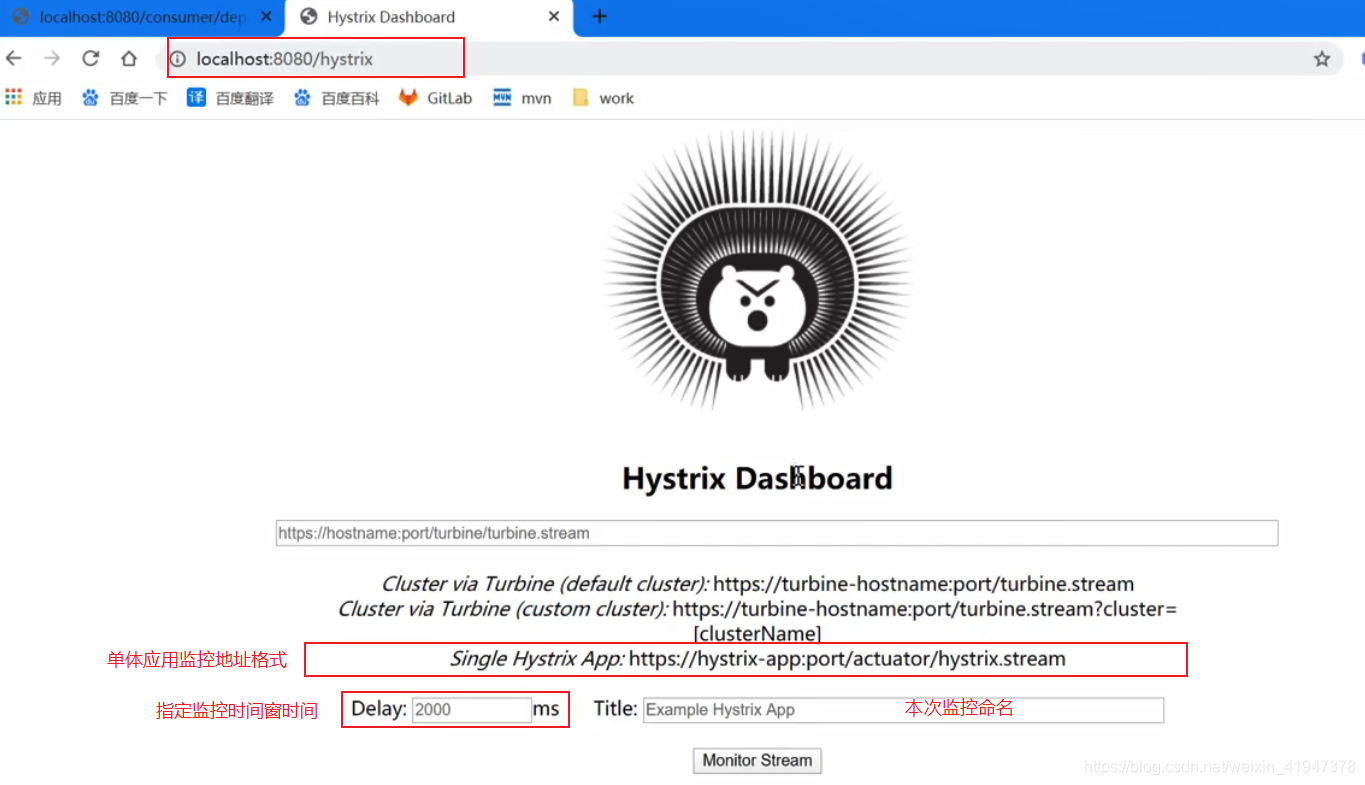Screen dimensions: 1365x785
Task: Click the 'Cluster via Turbine (custom cluster):' text
Action: coord(503,609)
